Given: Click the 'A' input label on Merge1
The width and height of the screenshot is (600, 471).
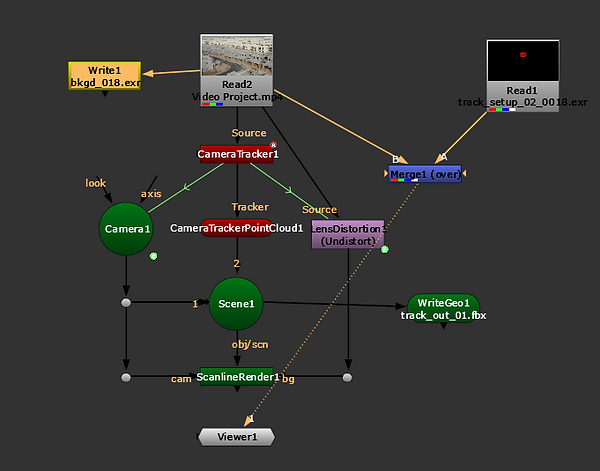Looking at the screenshot, I should point(443,157).
